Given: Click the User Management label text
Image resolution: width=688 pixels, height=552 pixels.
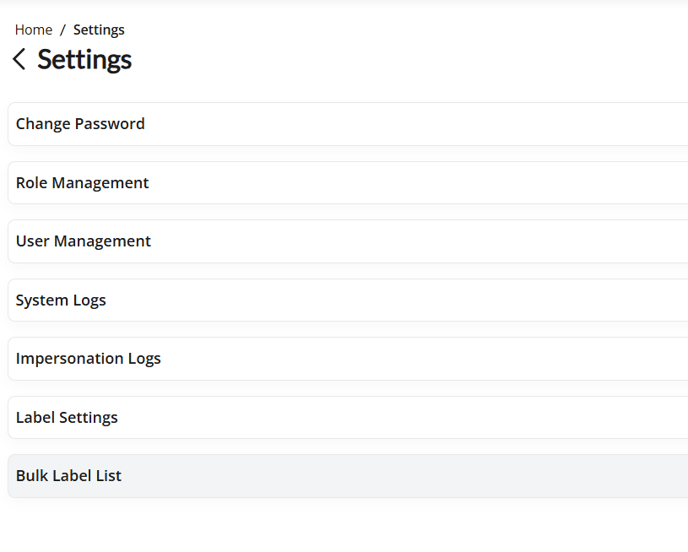Looking at the screenshot, I should click(83, 241).
